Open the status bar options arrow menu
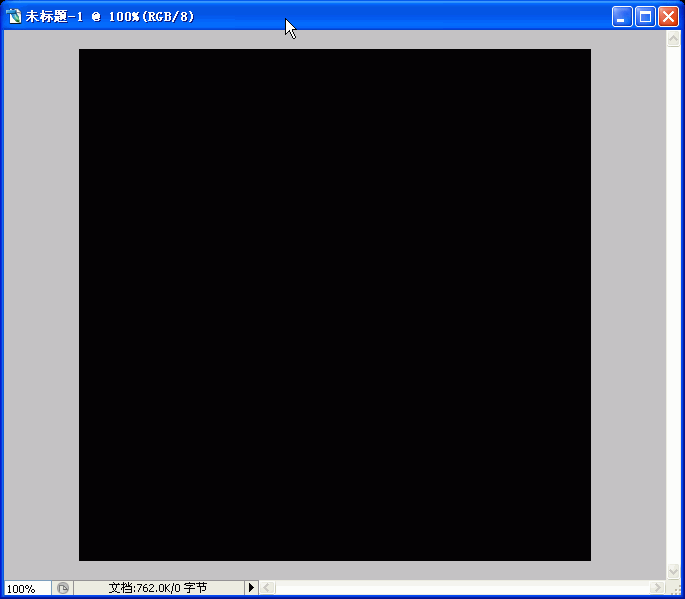 click(251, 588)
